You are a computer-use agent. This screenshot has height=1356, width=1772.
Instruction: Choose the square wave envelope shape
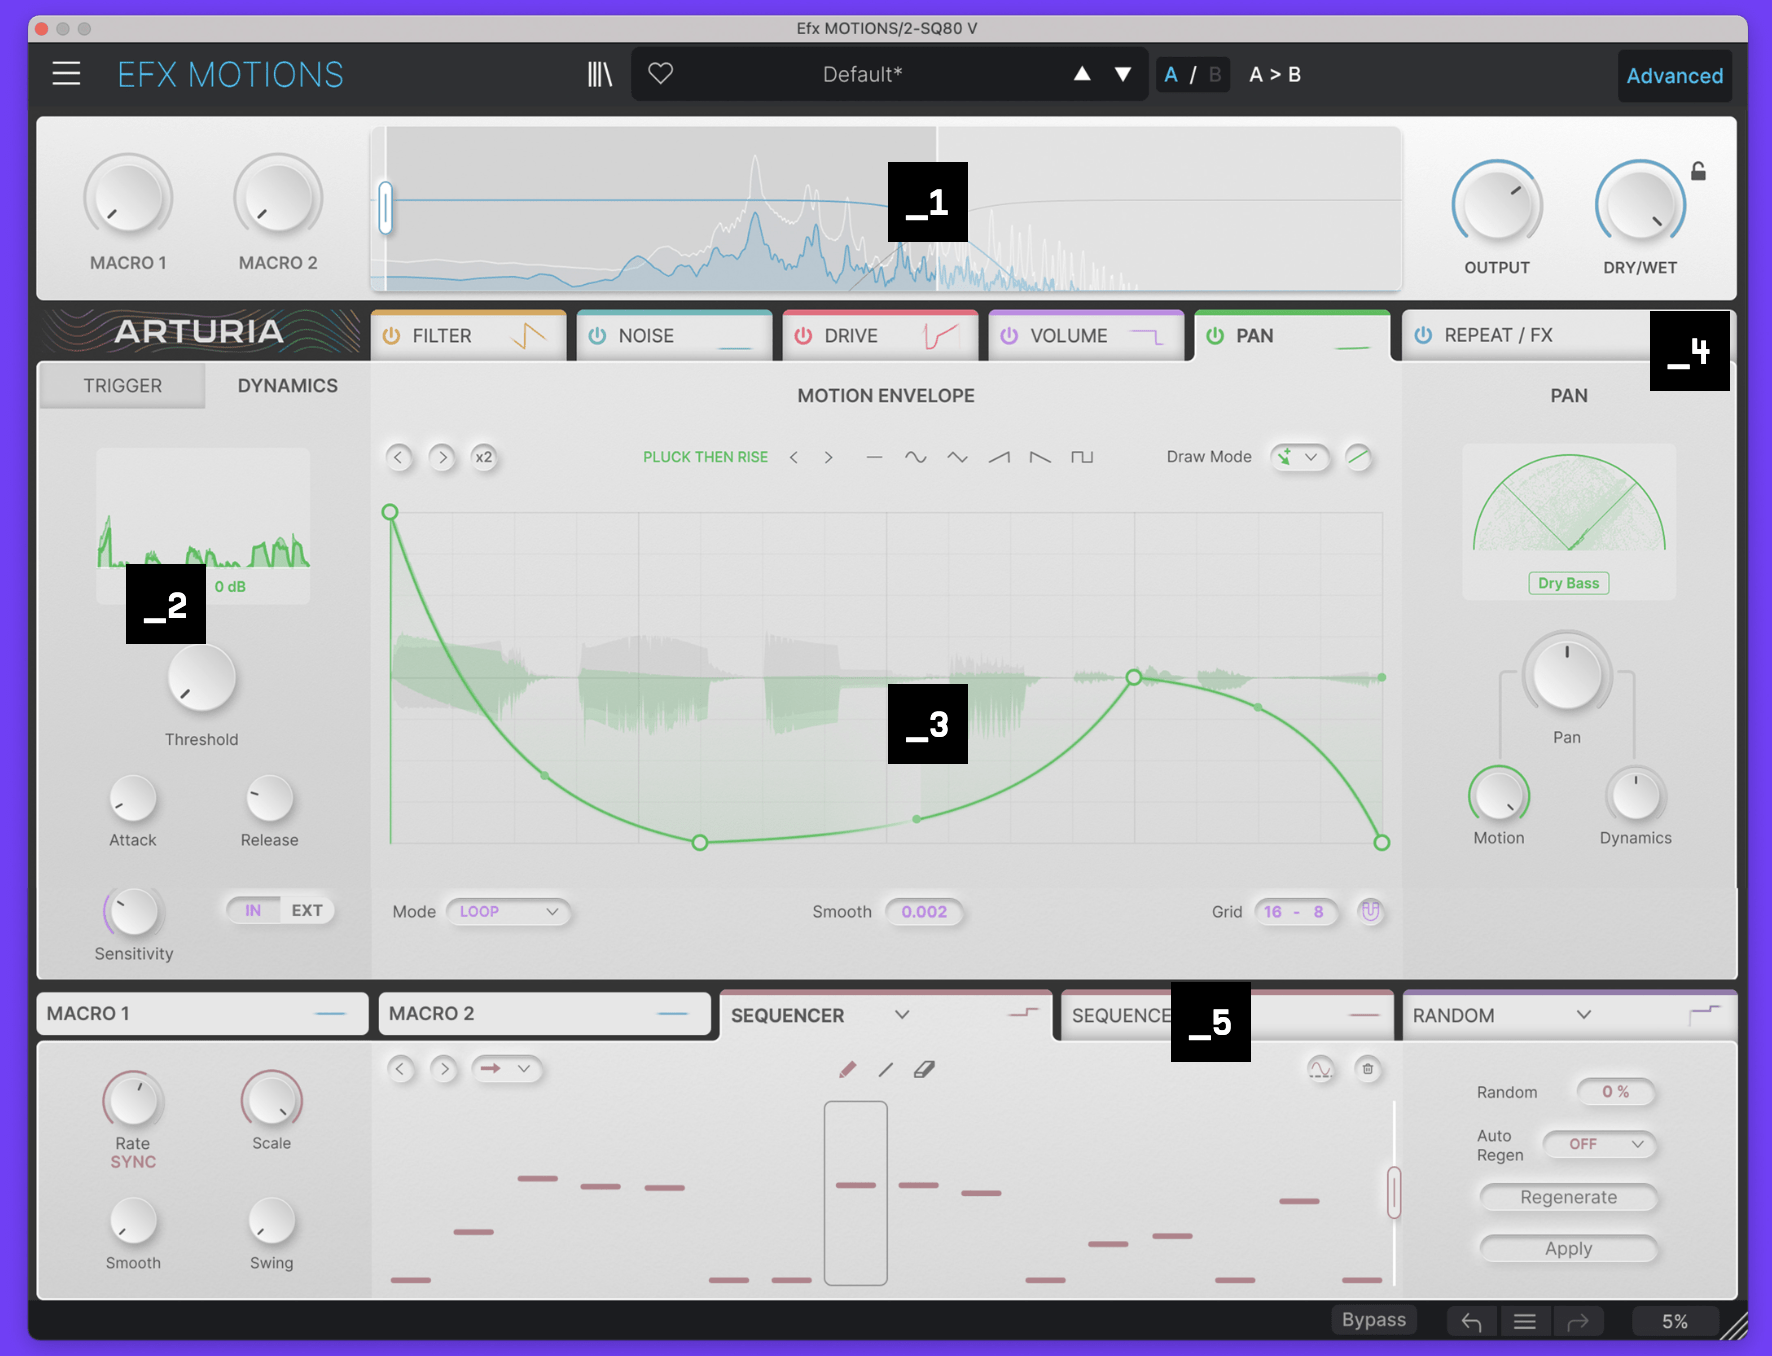tap(1081, 457)
